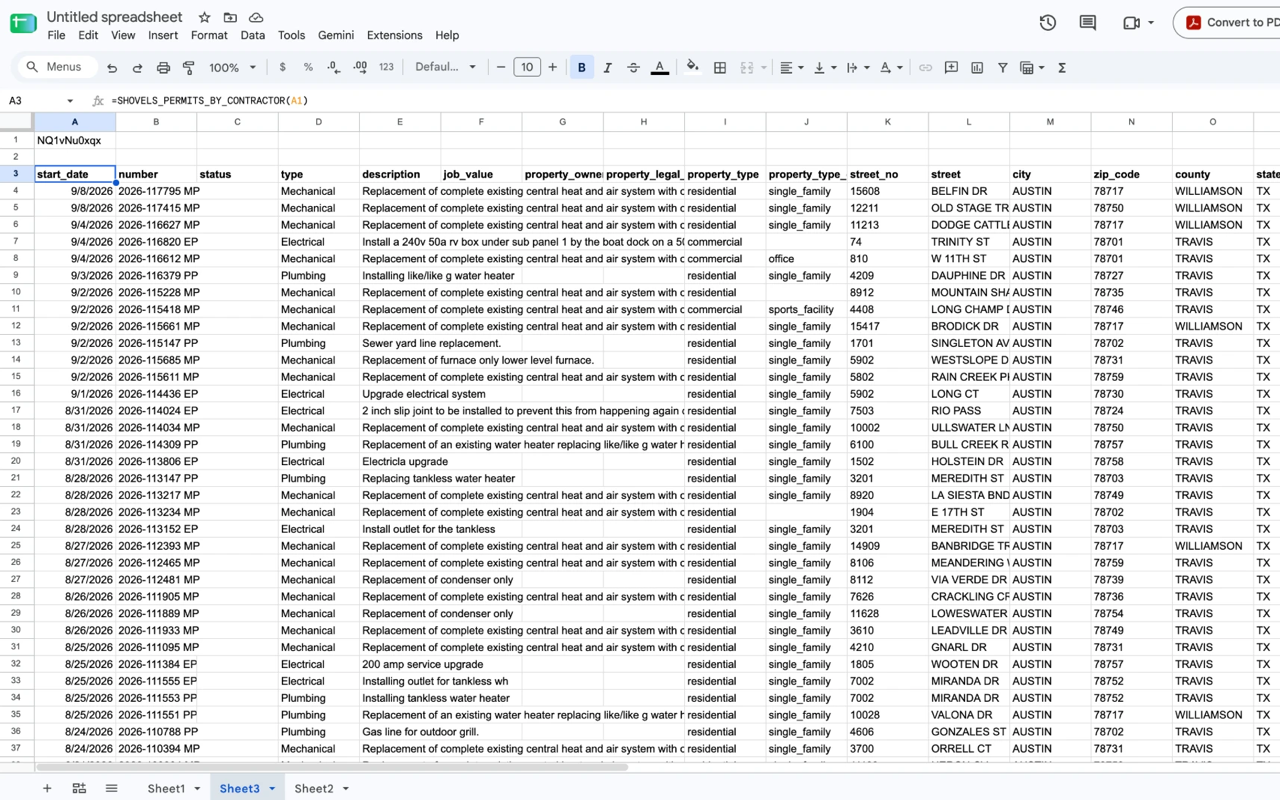This screenshot has width=1280, height=800.
Task: Format as currency with dollar icon
Action: pos(283,68)
